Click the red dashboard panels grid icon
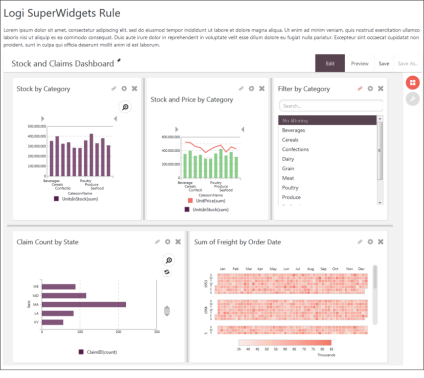This screenshot has width=424, height=378. pyautogui.click(x=412, y=83)
